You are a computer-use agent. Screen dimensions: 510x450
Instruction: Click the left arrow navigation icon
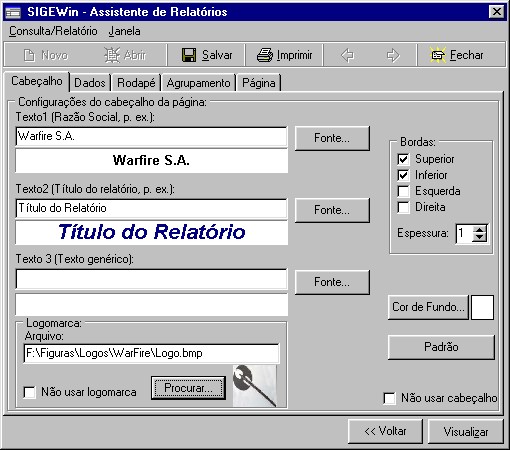click(348, 55)
